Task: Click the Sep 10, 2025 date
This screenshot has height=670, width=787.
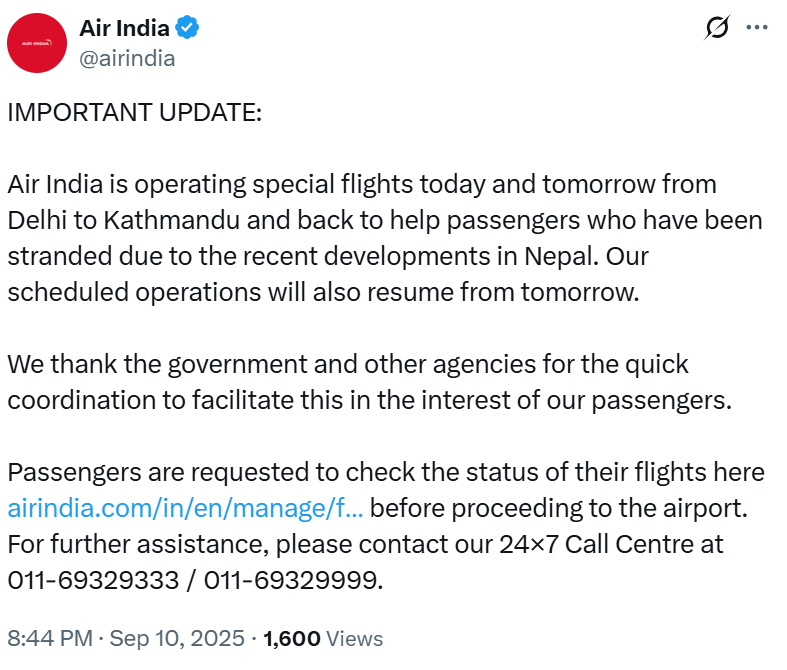Action: pyautogui.click(x=177, y=638)
